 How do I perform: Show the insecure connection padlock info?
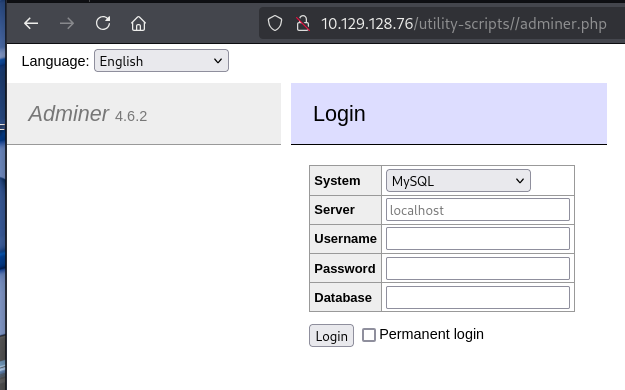303,24
